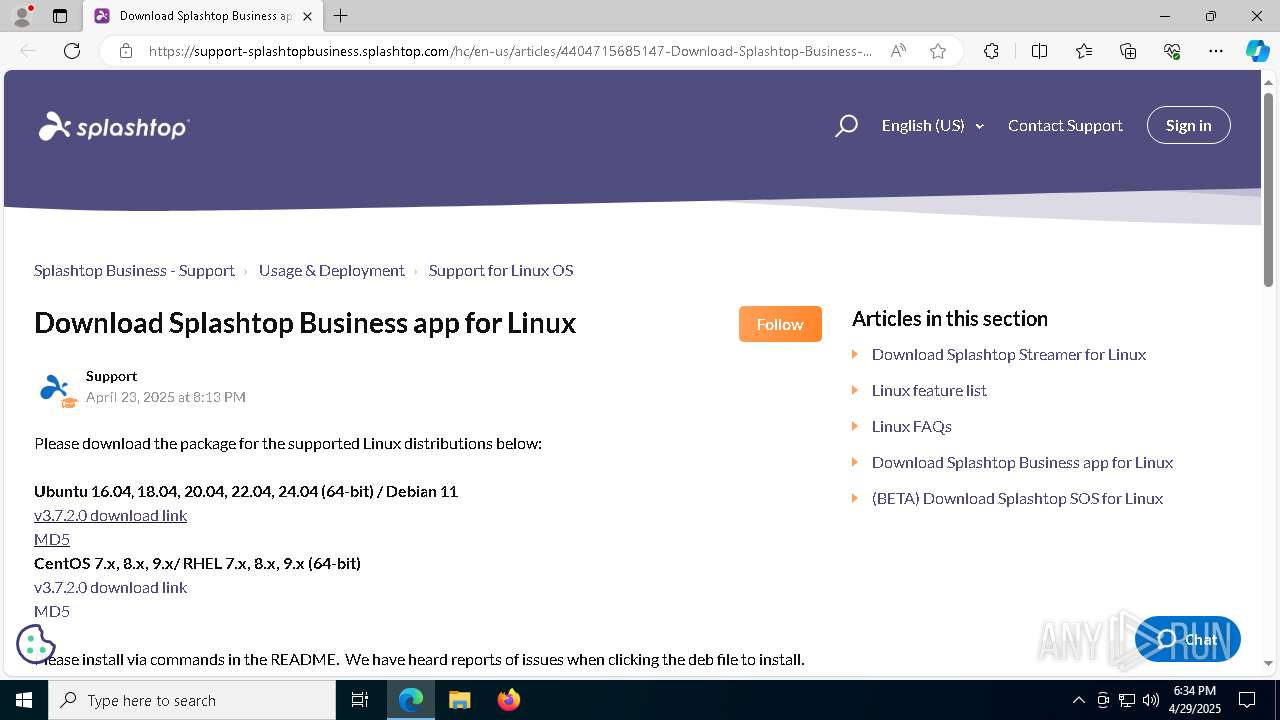Open Collections in Edge toolbar
Screen dimensions: 1280x720
1128,51
